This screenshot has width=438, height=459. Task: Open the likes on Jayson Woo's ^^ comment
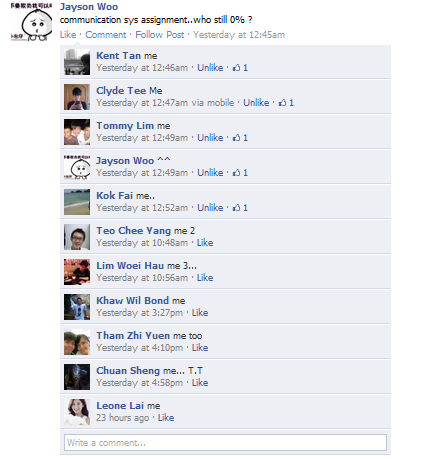pos(240,173)
